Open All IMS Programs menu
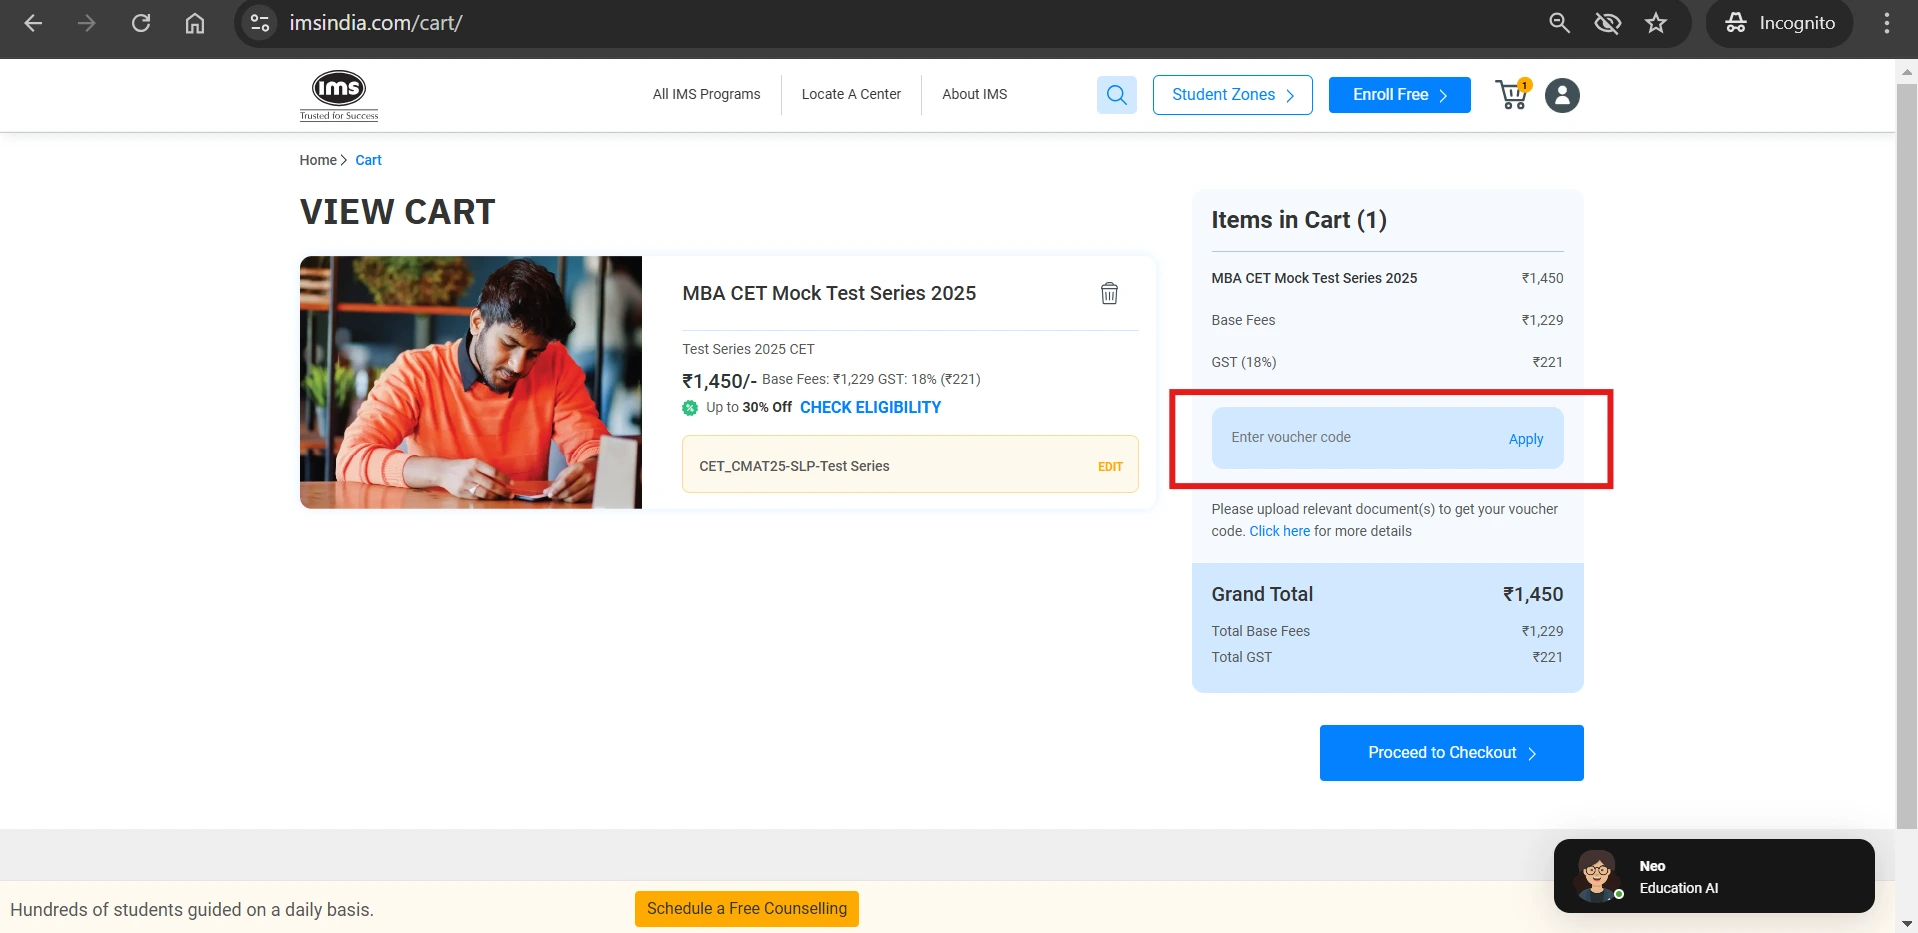 click(x=706, y=94)
